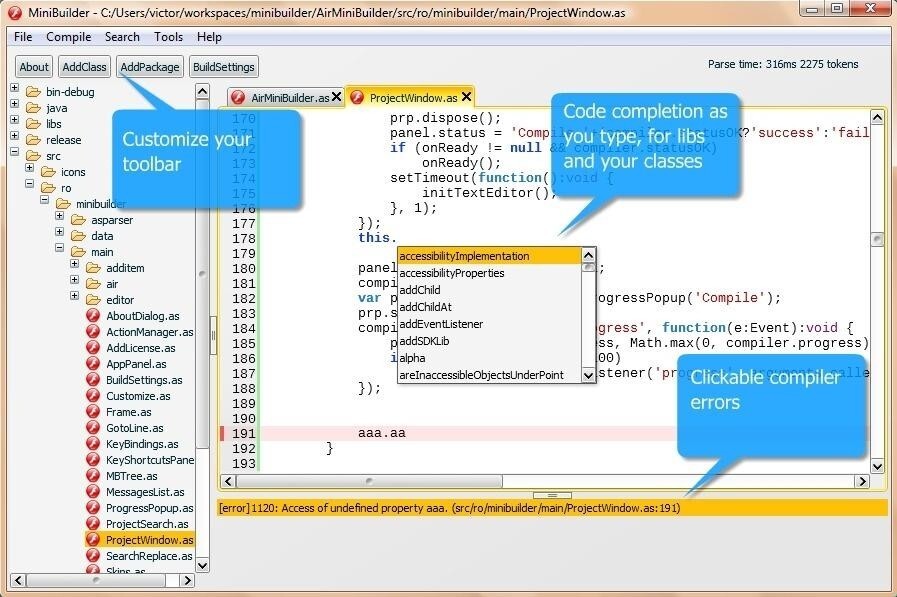This screenshot has width=897, height=597.
Task: Open the Compile menu
Action: pyautogui.click(x=68, y=37)
